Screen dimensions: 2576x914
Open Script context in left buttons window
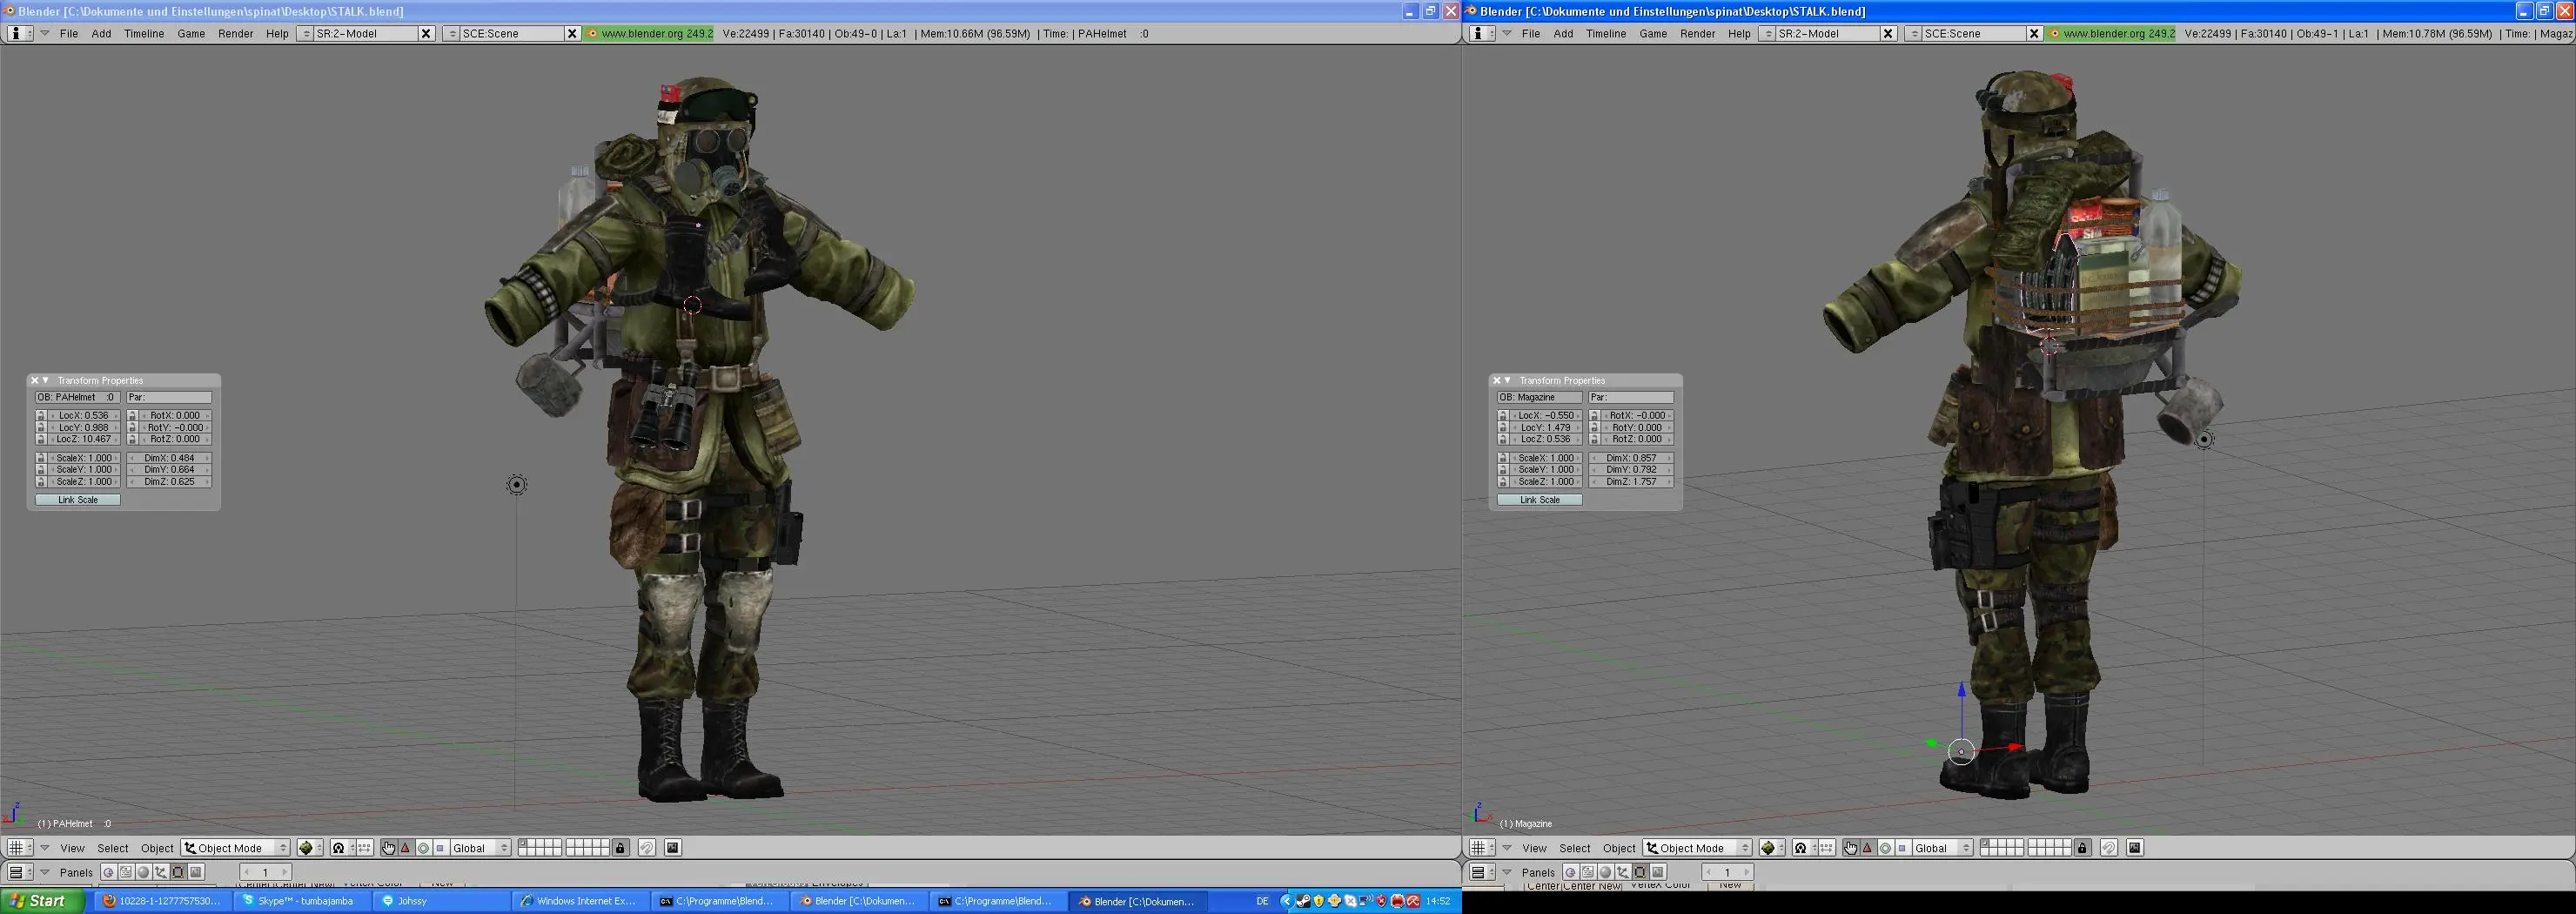coord(126,872)
